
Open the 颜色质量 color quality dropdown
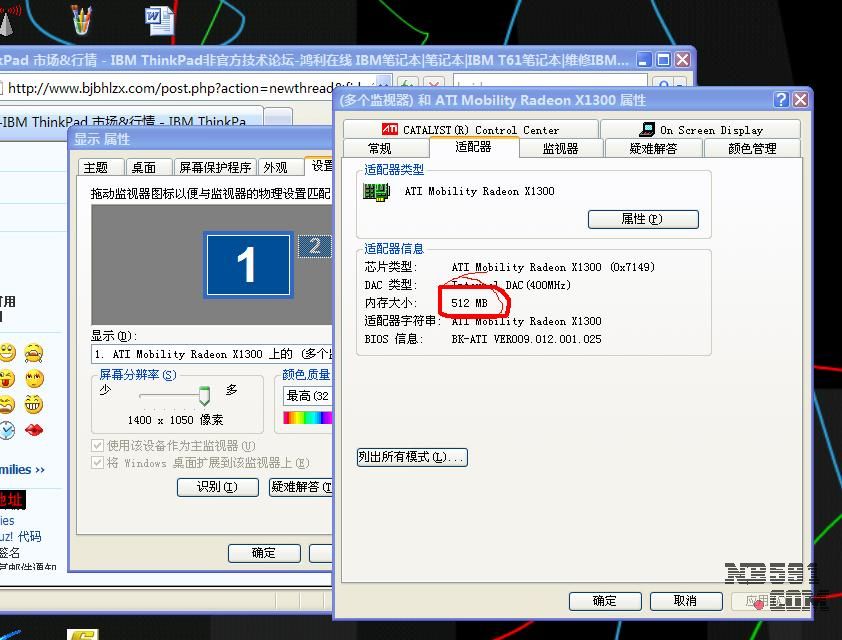[x=307, y=396]
